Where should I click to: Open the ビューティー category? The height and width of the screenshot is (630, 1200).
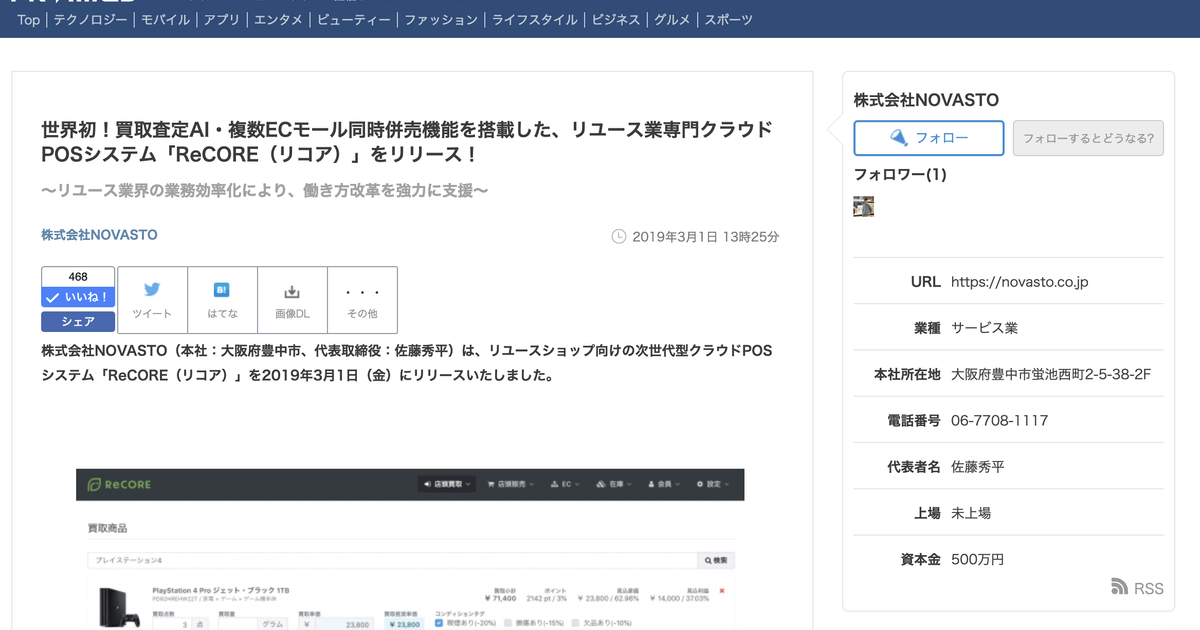(x=354, y=19)
